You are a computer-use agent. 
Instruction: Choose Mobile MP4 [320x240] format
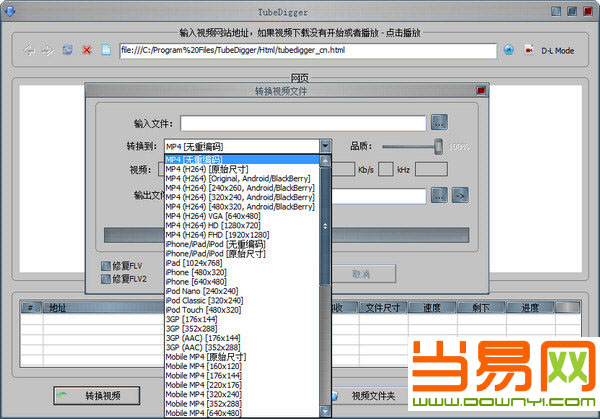pyautogui.click(x=242, y=394)
